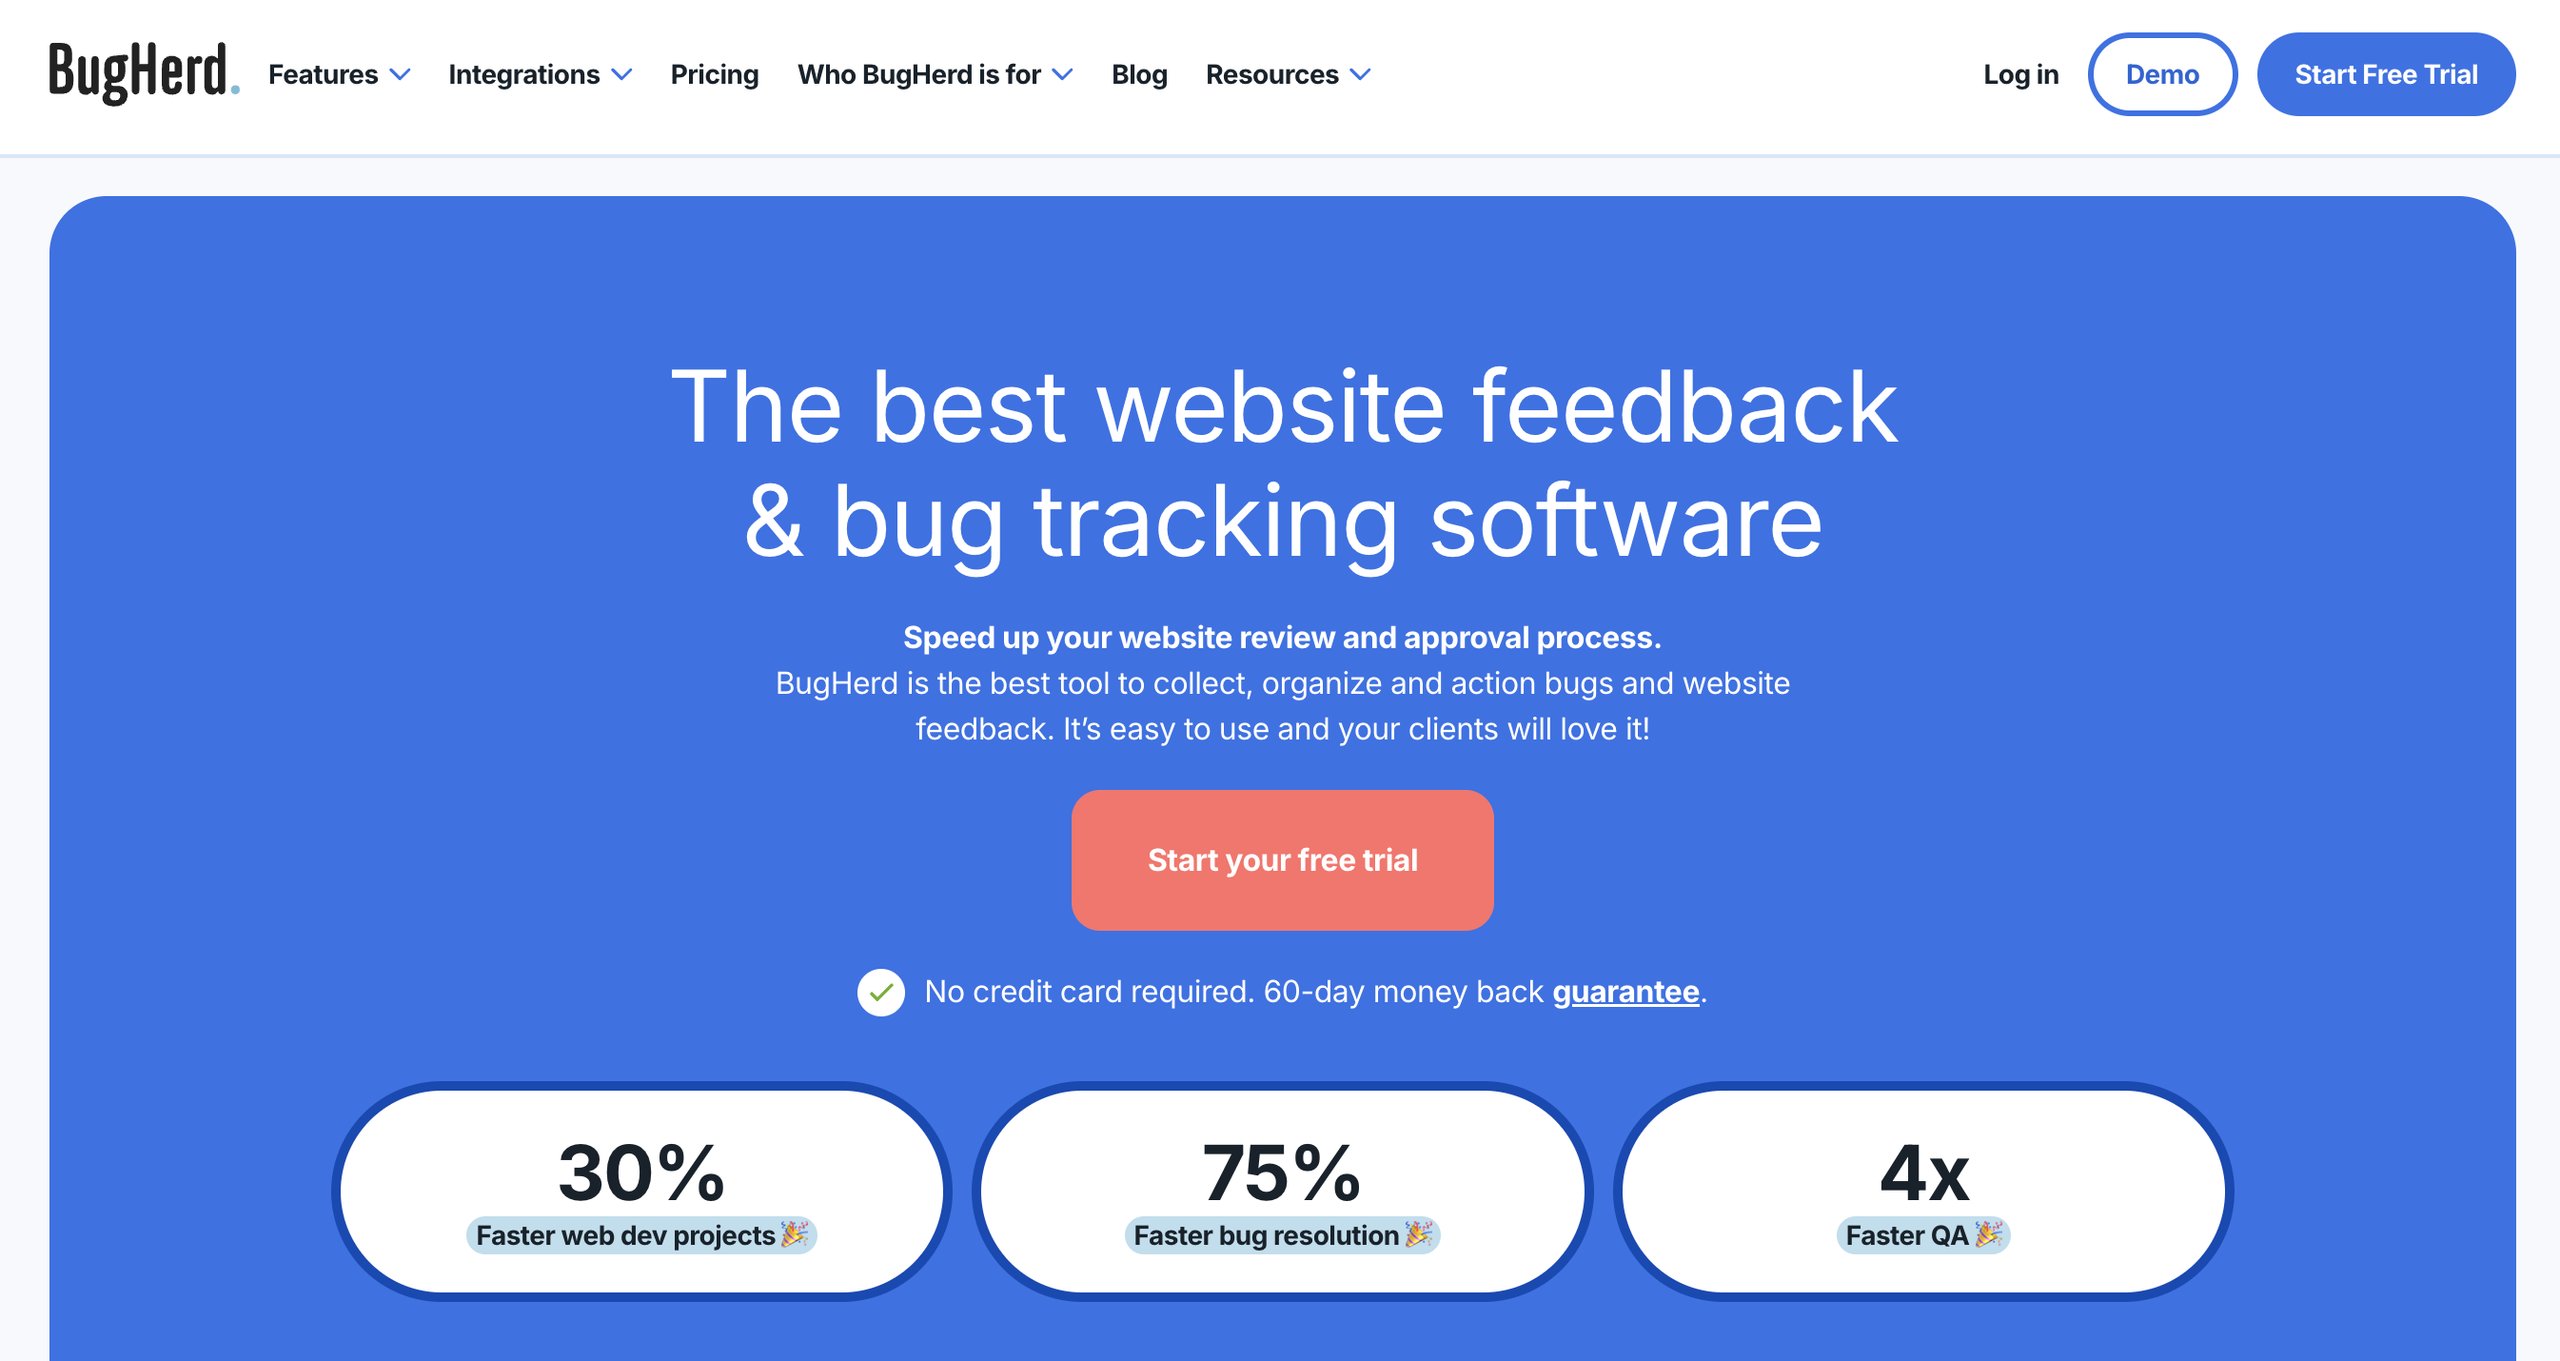Toggle the no credit card checkbox indicator
This screenshot has height=1361, width=2560.
coord(882,989)
